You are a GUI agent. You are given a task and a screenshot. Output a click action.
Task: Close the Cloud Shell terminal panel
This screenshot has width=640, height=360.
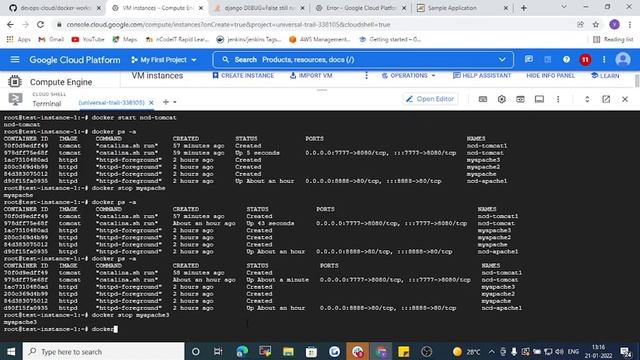pos(625,99)
